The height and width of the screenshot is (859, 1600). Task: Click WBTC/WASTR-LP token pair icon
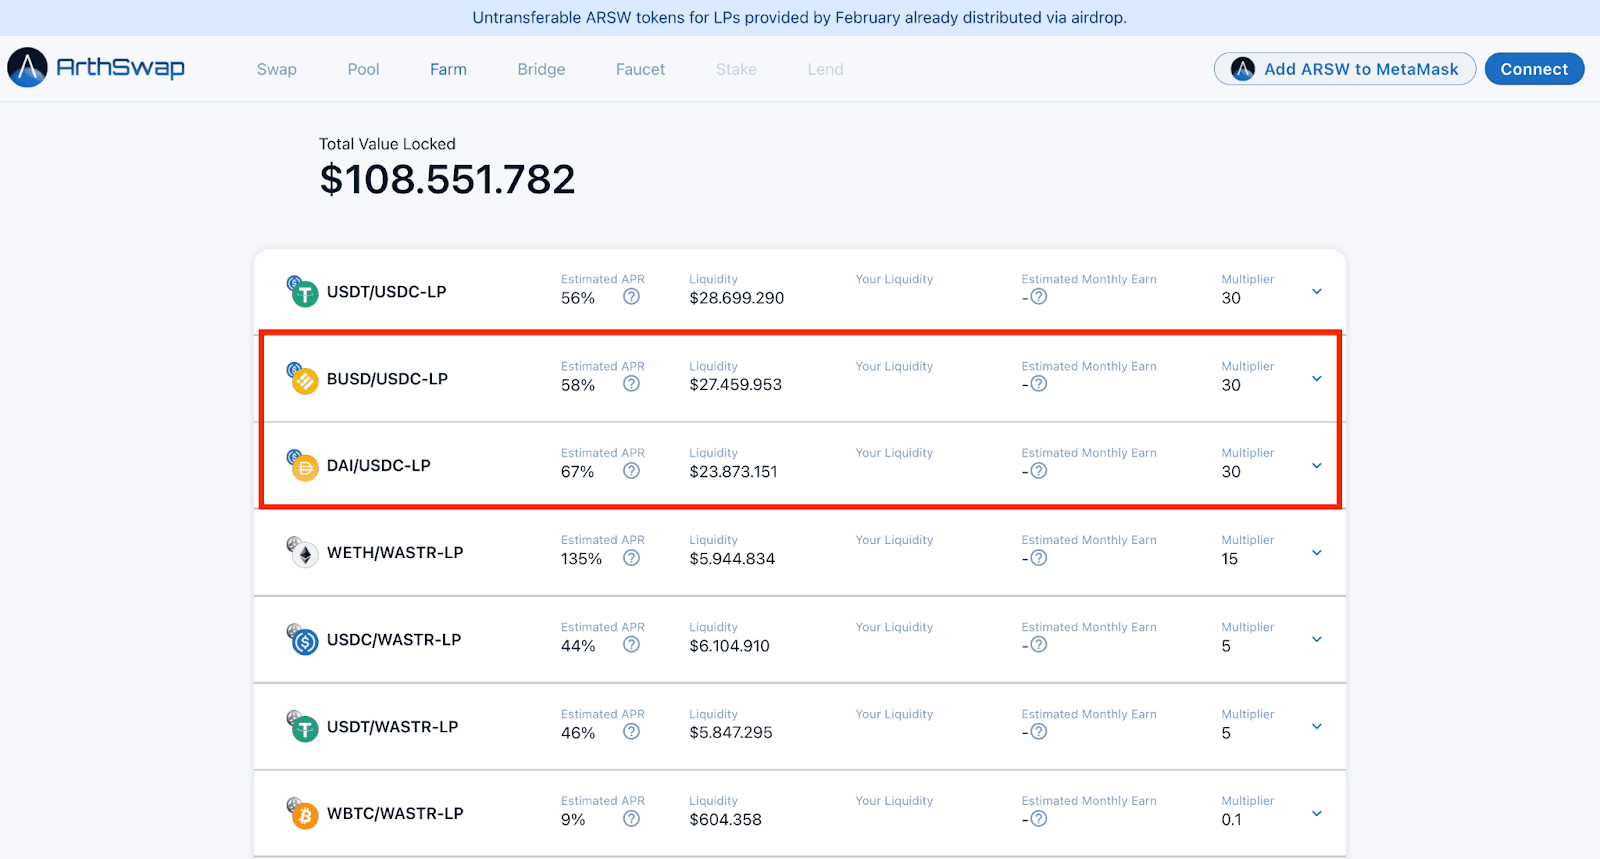302,814
